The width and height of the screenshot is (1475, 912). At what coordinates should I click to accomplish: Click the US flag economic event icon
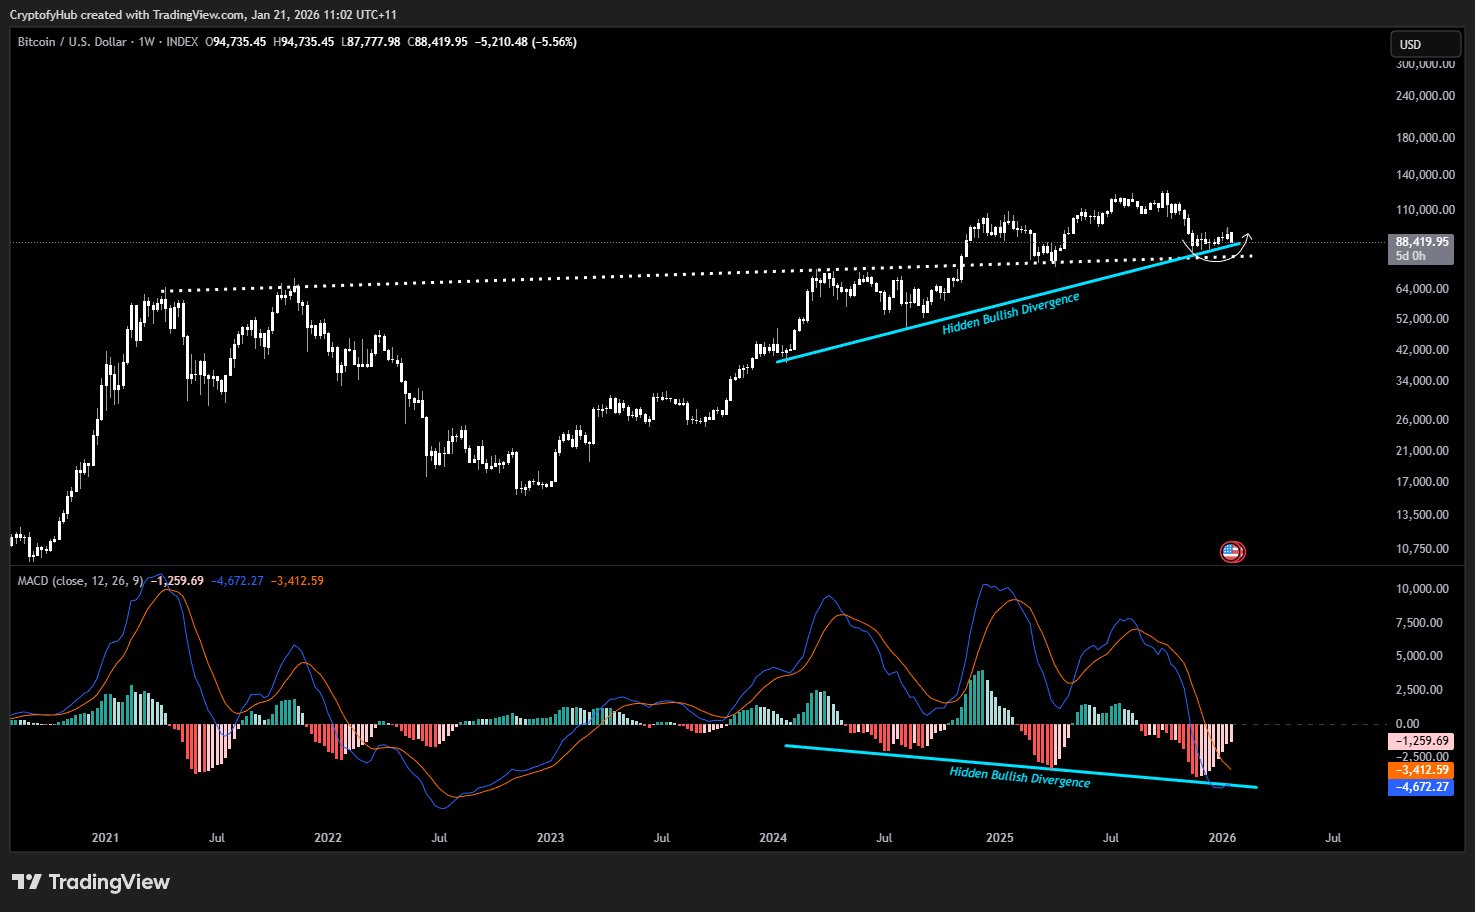pos(1232,551)
